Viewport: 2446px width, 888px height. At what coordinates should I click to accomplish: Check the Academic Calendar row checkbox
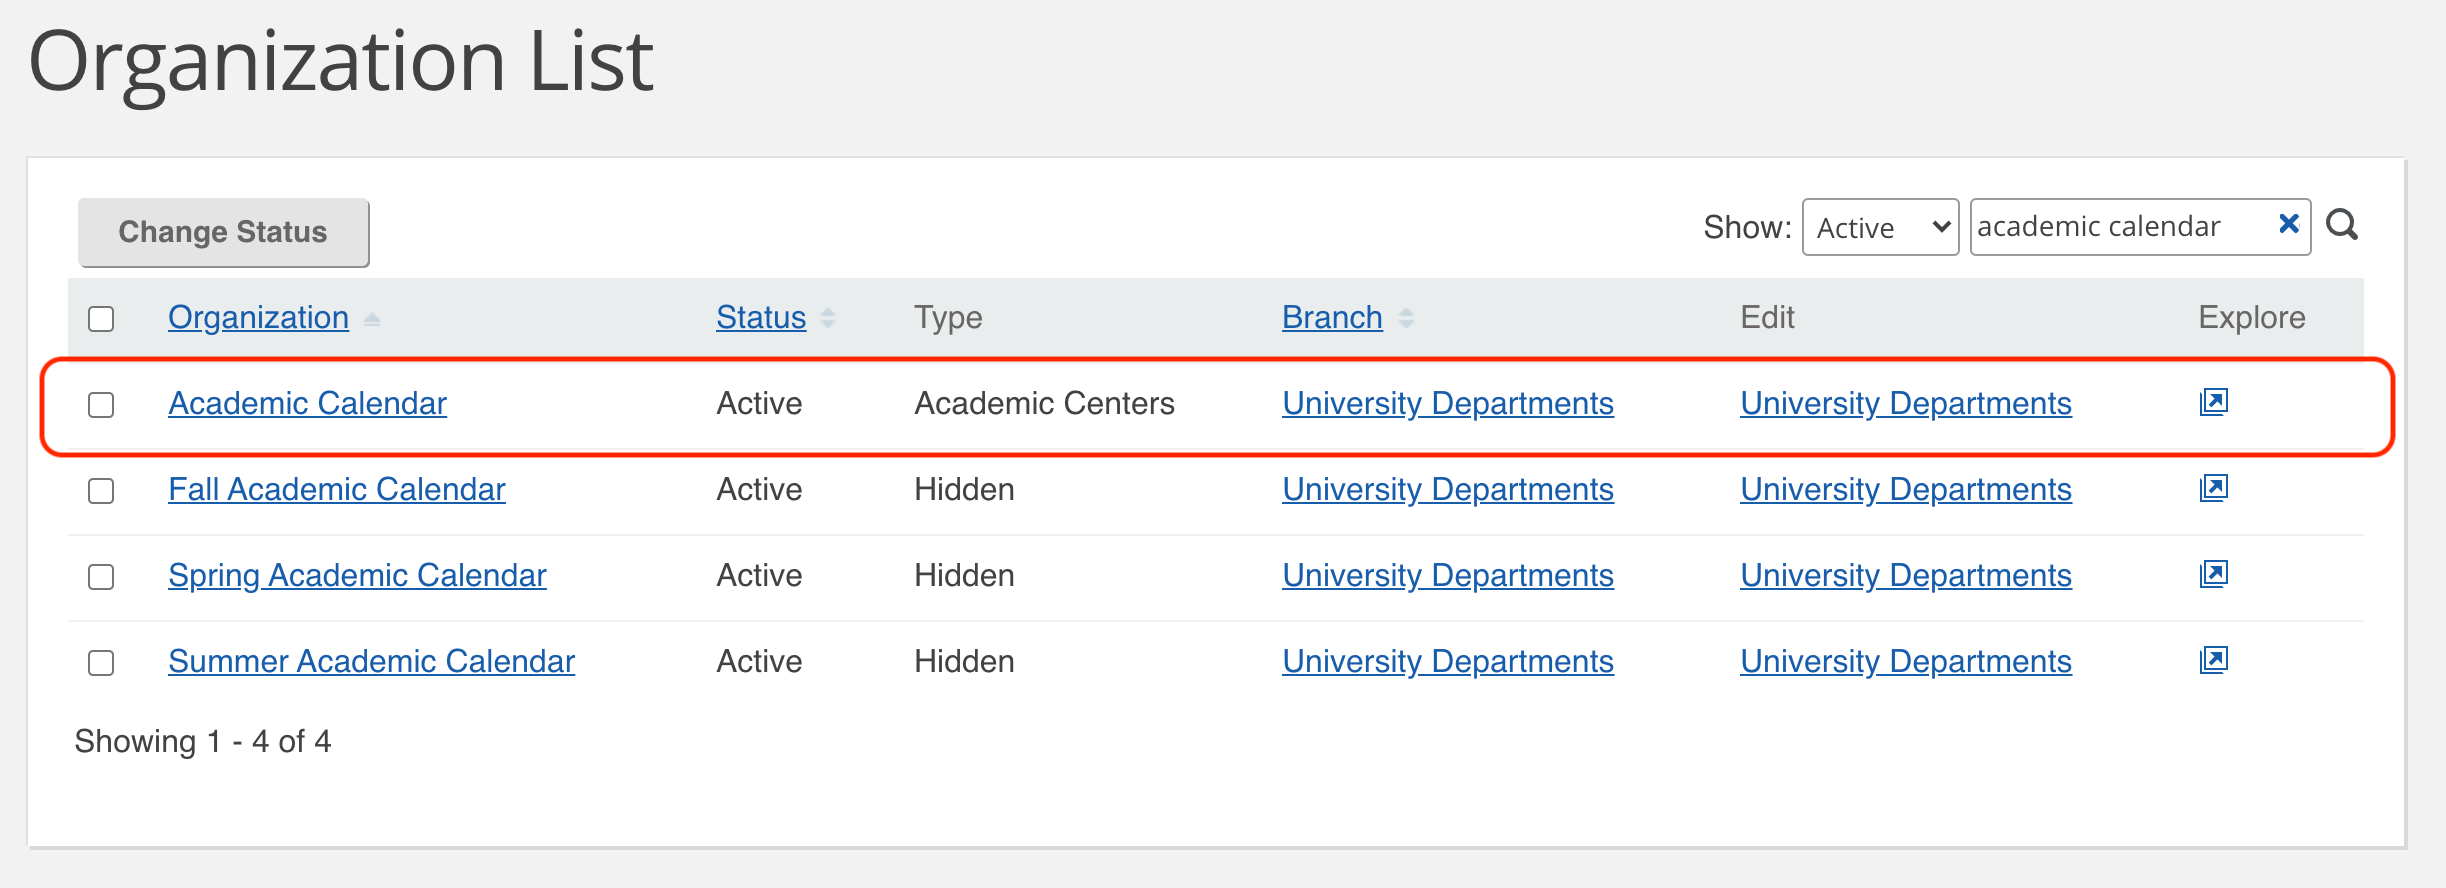tap(101, 405)
